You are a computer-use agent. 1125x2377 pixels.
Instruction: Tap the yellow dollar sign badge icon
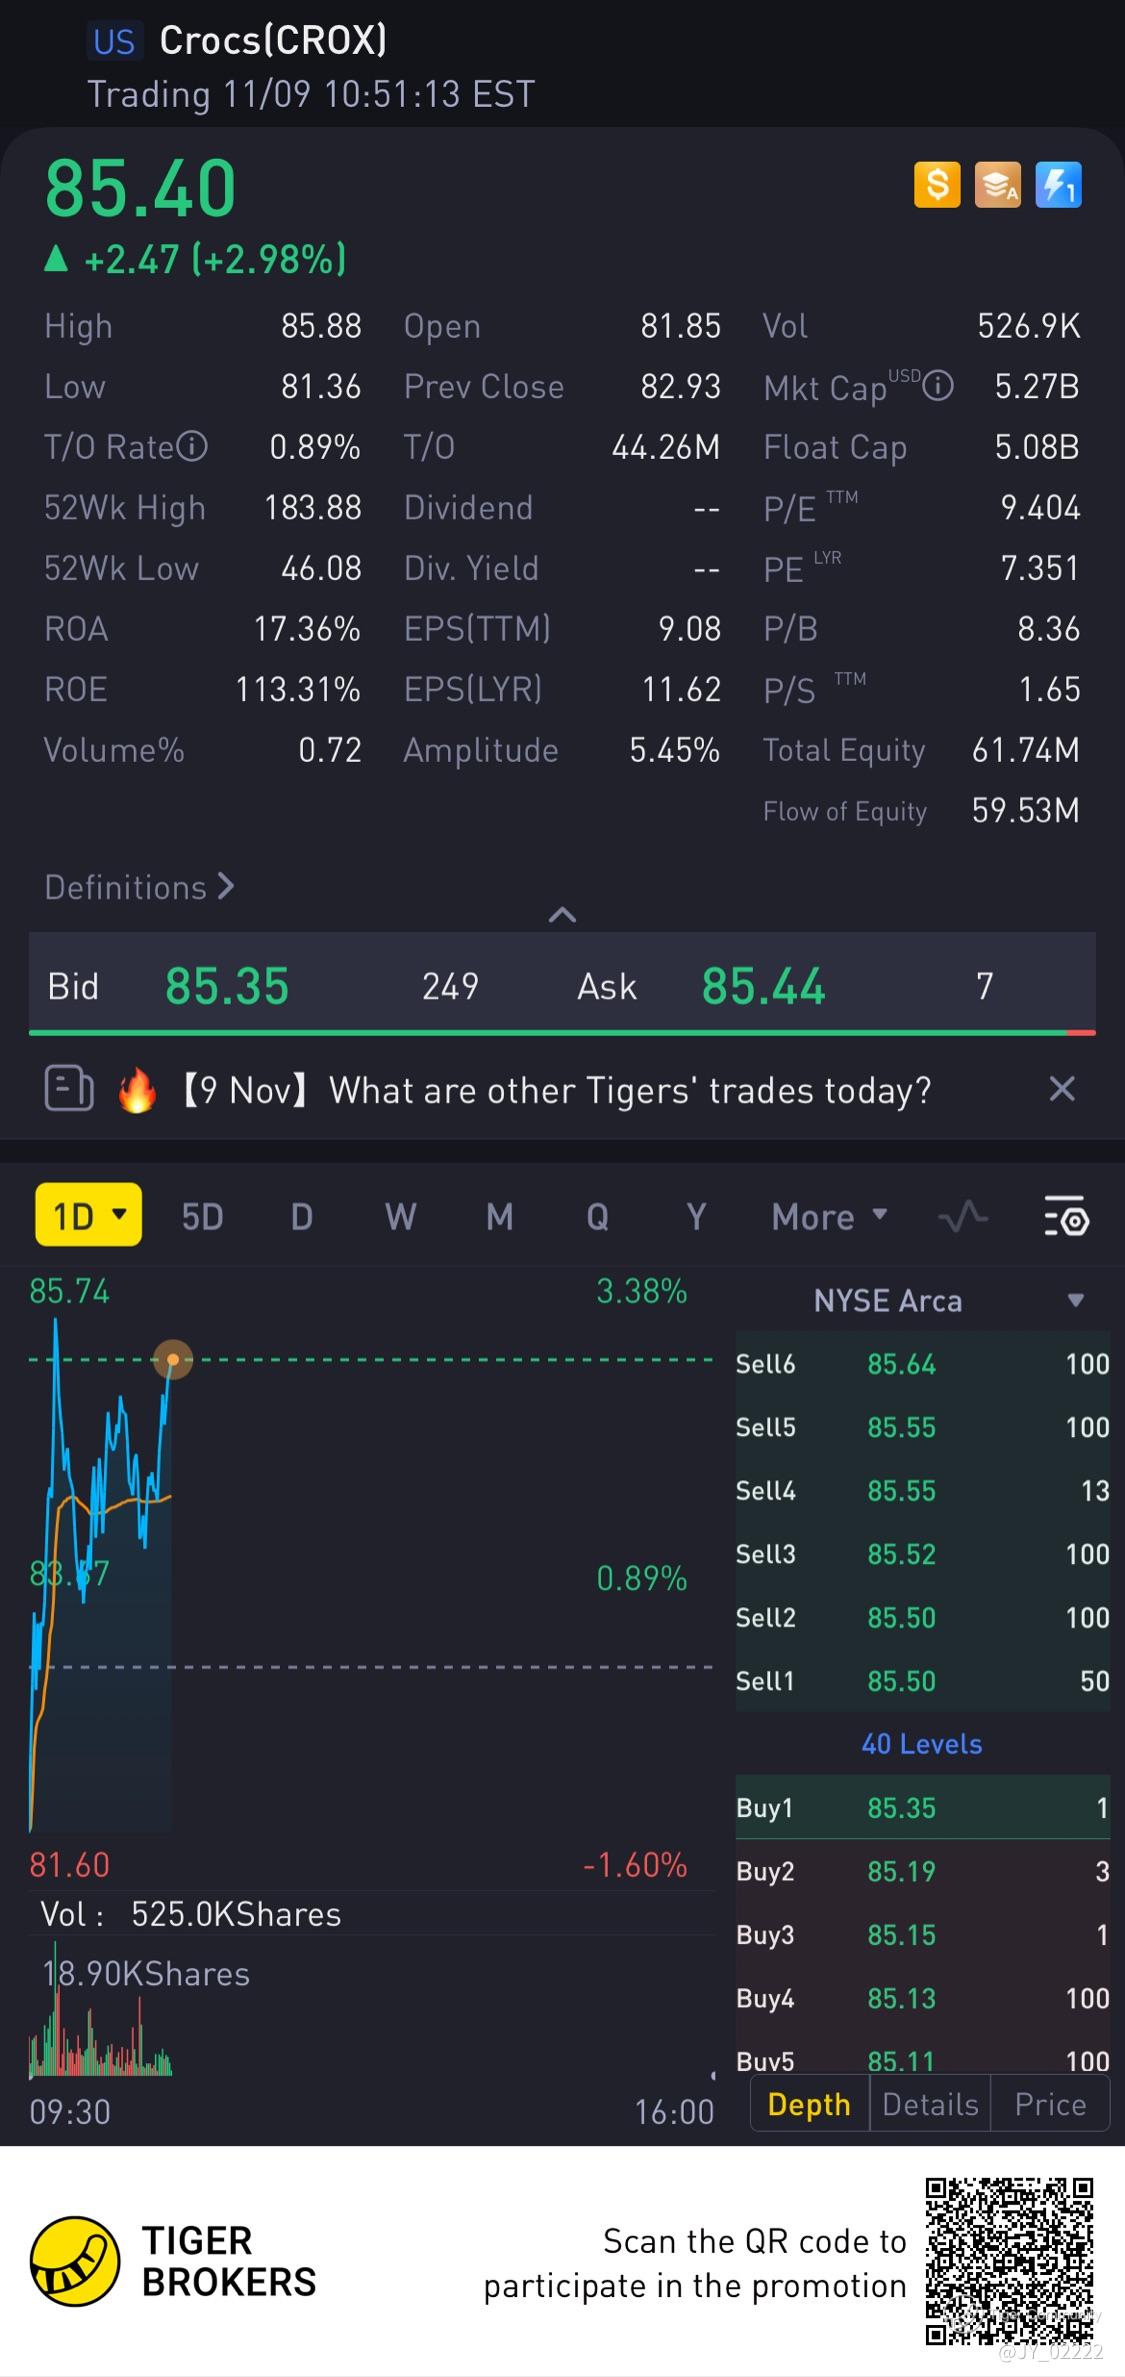(x=937, y=185)
